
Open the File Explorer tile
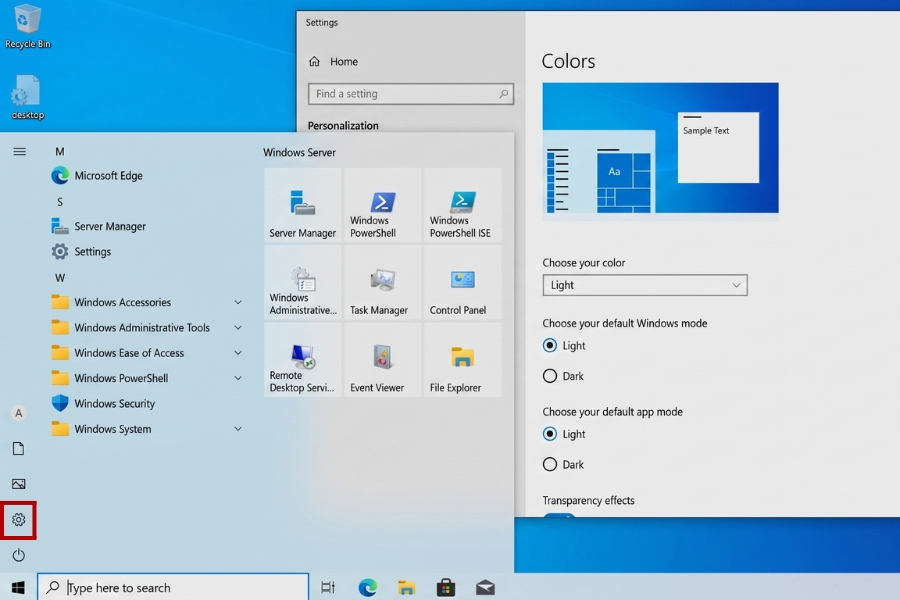462,360
